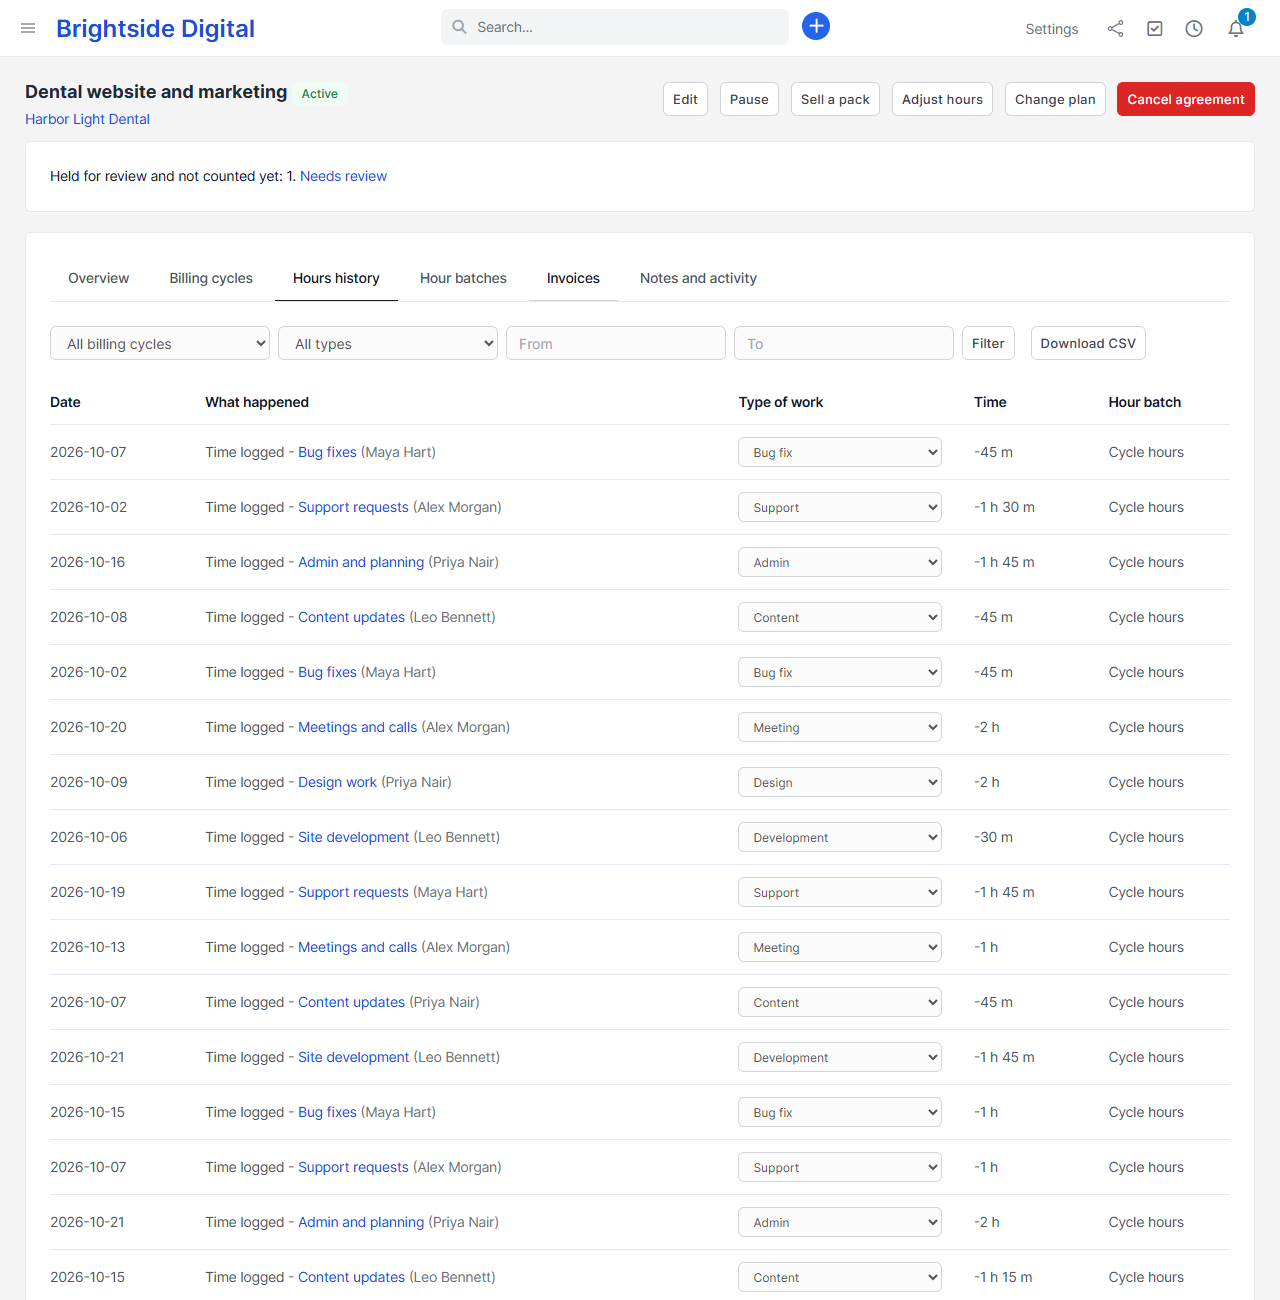Open the Notes and activity tab

(x=698, y=278)
